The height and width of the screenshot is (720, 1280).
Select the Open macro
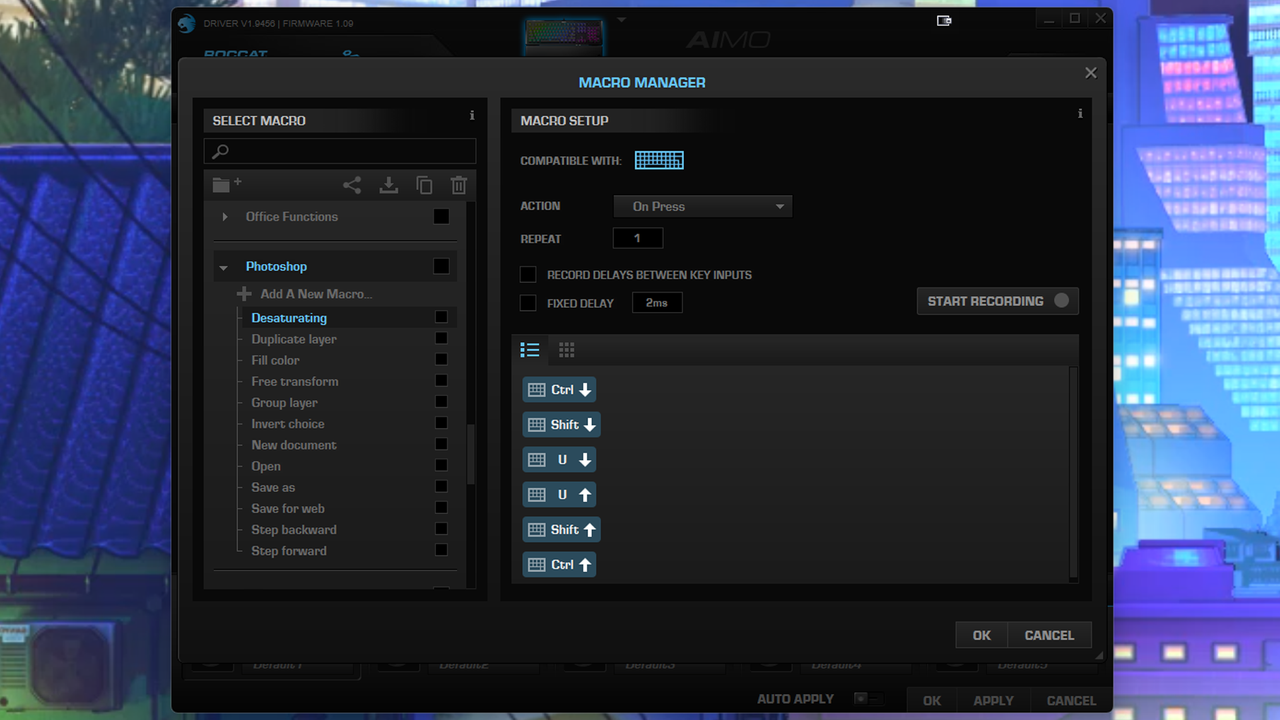[x=266, y=466]
